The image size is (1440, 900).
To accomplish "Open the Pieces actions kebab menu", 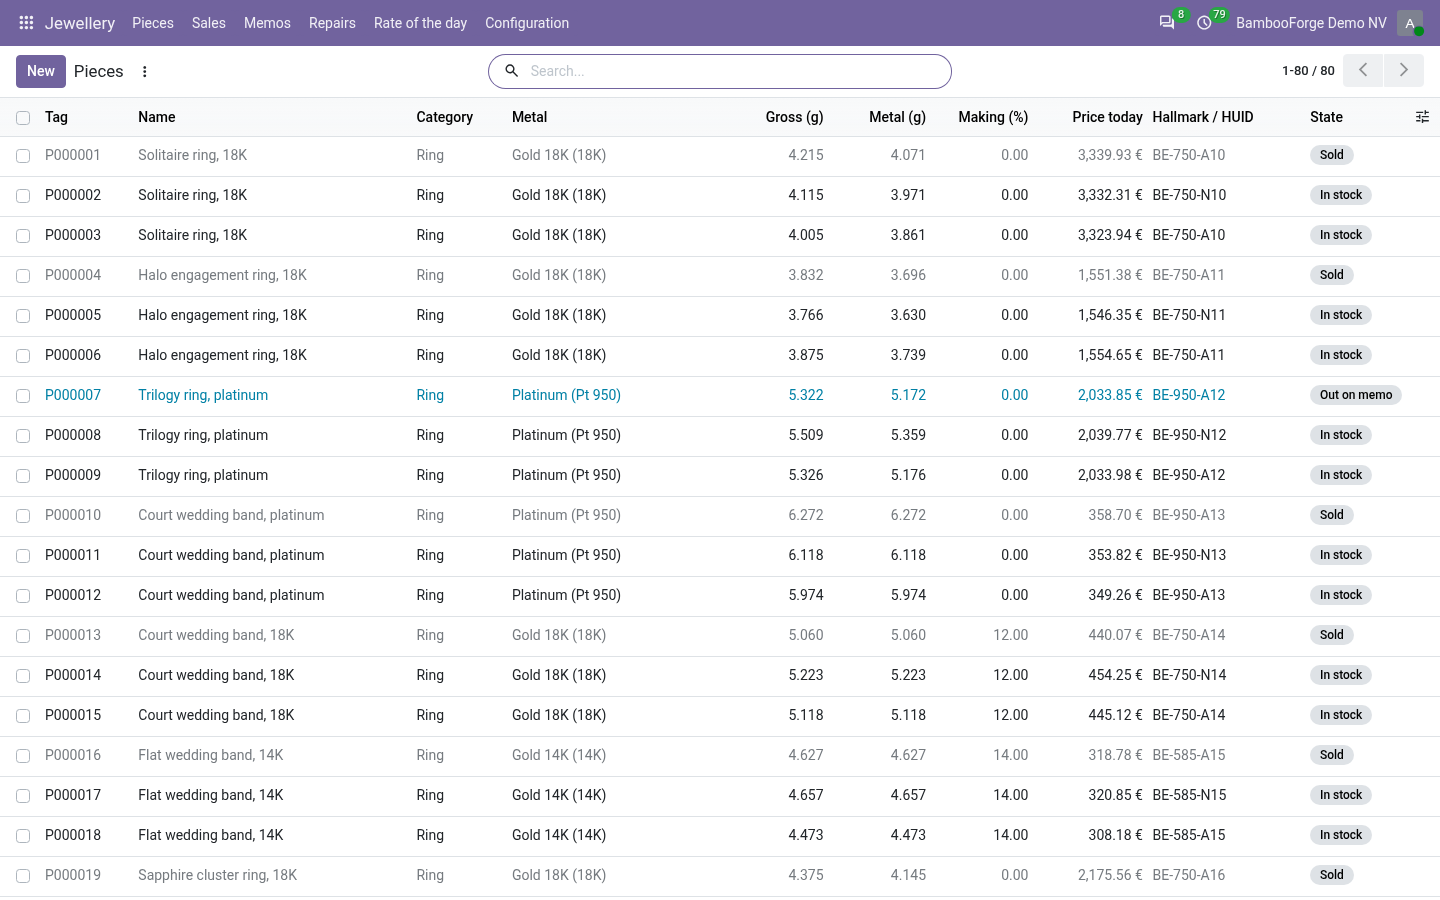I will pyautogui.click(x=145, y=71).
